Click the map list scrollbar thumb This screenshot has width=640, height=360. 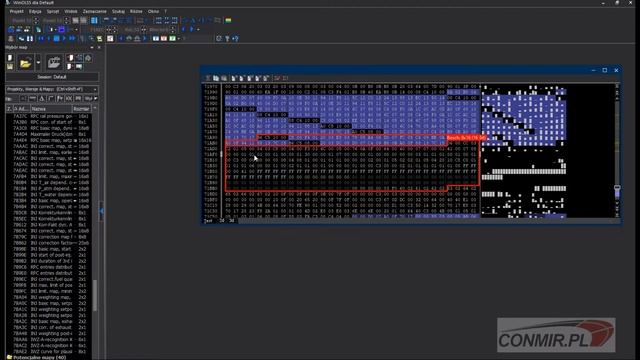[x=95, y=296]
